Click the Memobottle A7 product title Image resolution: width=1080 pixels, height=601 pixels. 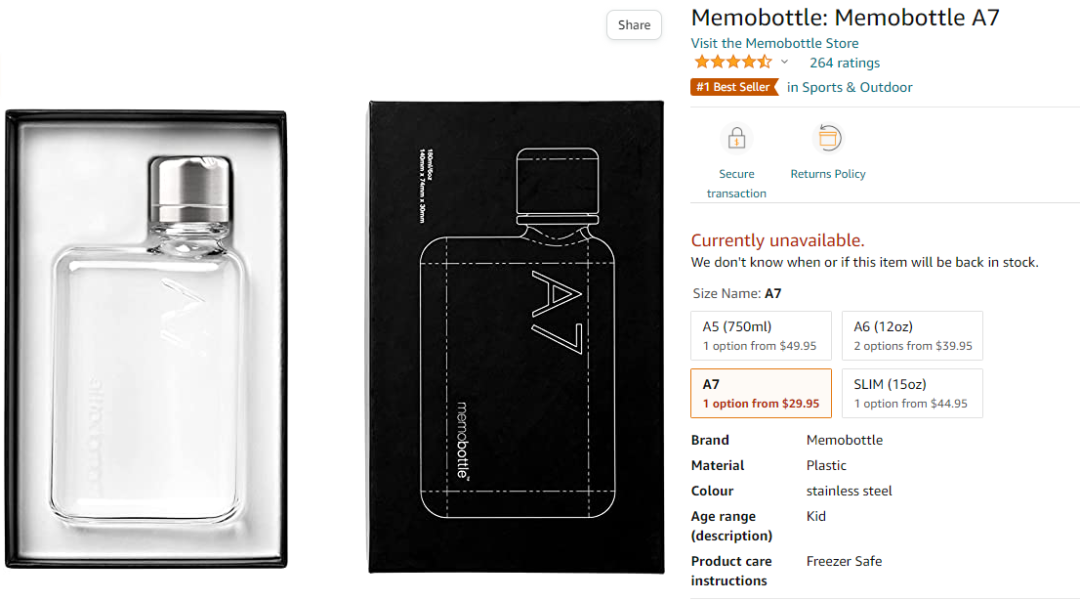pos(845,17)
